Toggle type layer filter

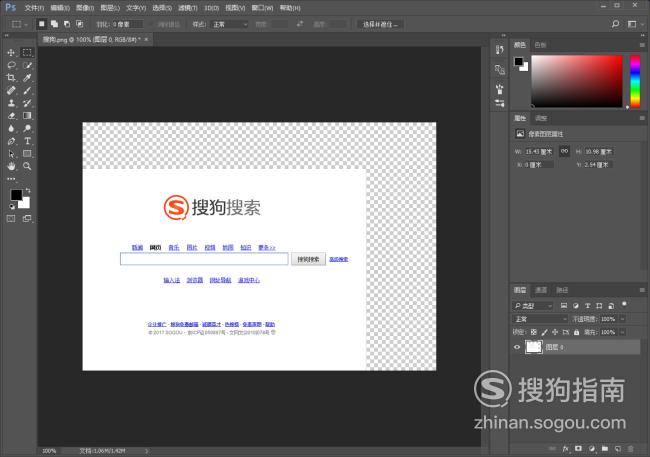point(587,306)
